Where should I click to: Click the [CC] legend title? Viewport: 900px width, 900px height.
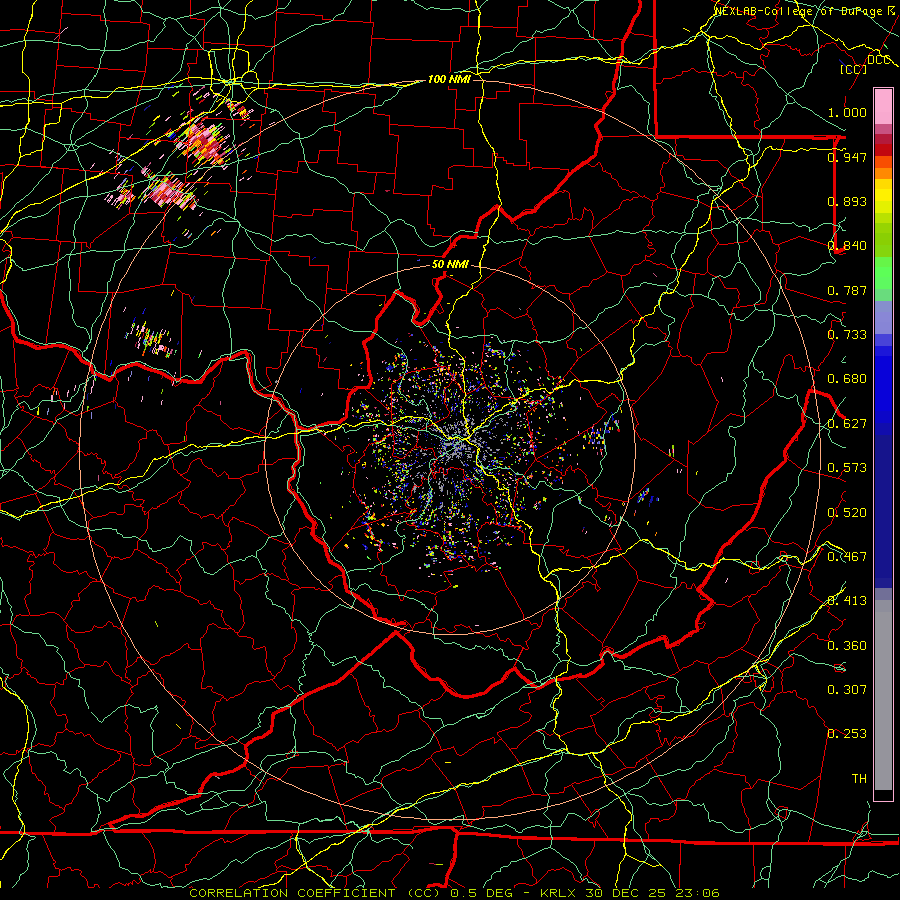coord(854,69)
